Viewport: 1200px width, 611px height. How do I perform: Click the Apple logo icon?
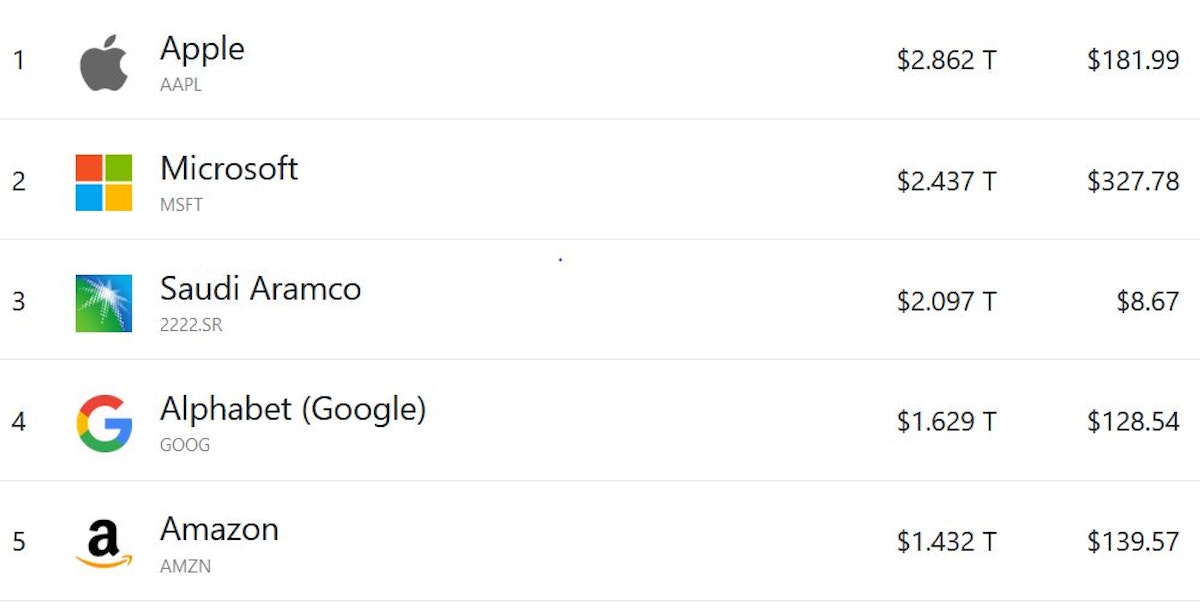[104, 62]
